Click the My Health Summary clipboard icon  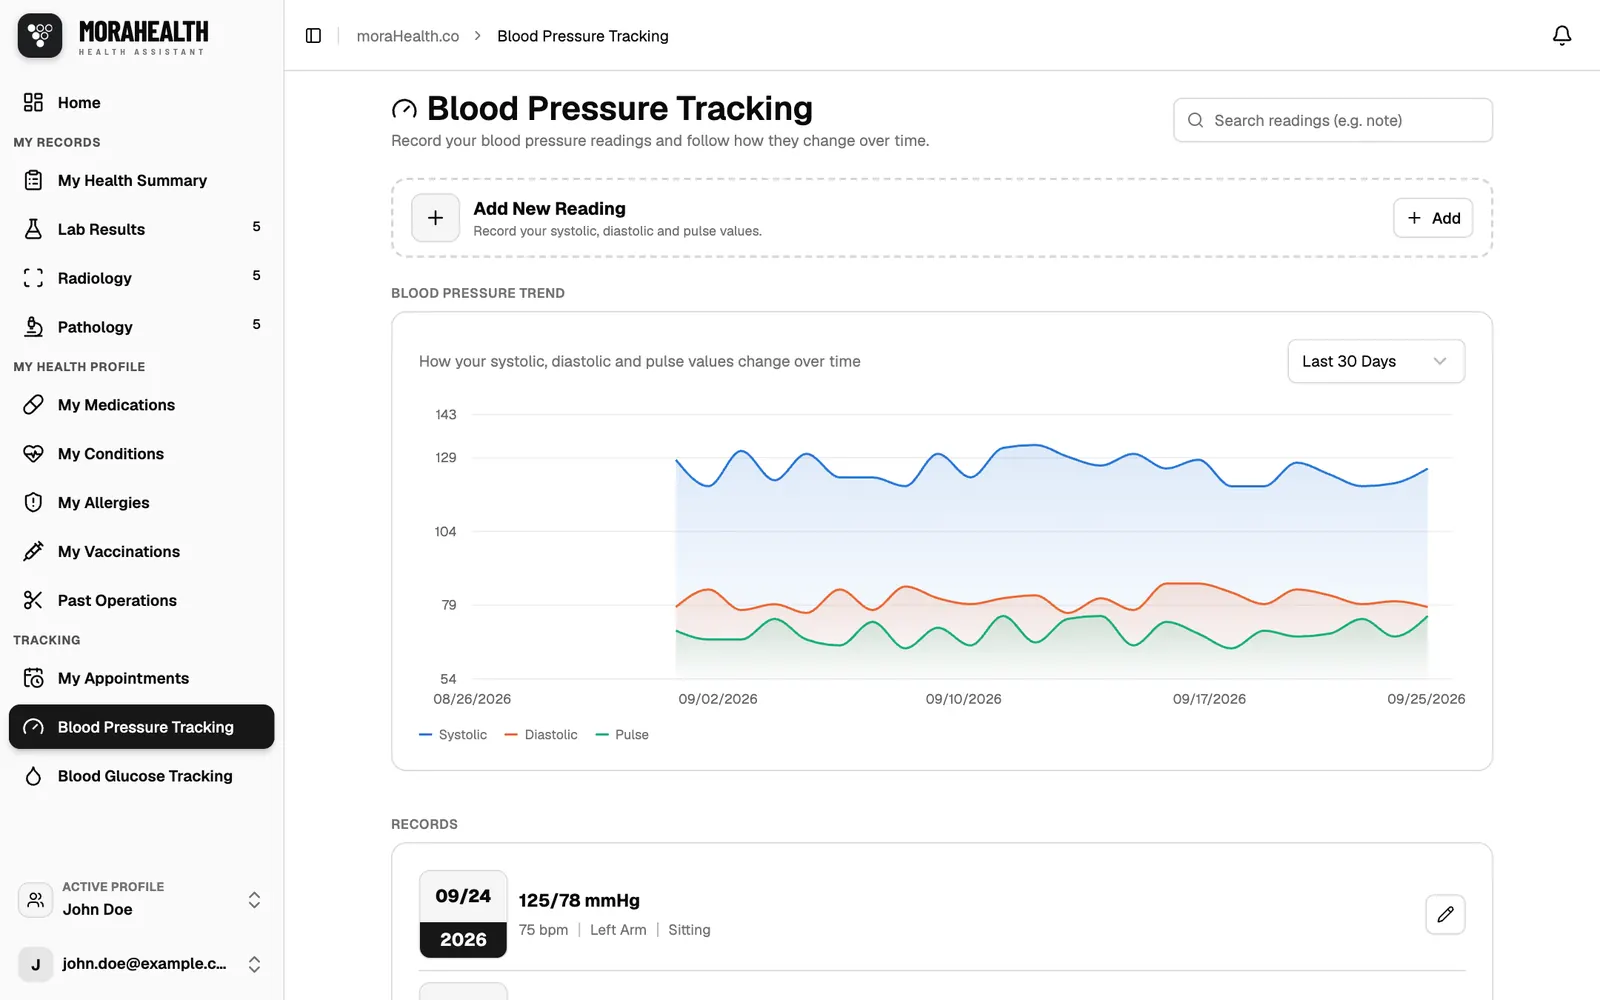(x=33, y=180)
